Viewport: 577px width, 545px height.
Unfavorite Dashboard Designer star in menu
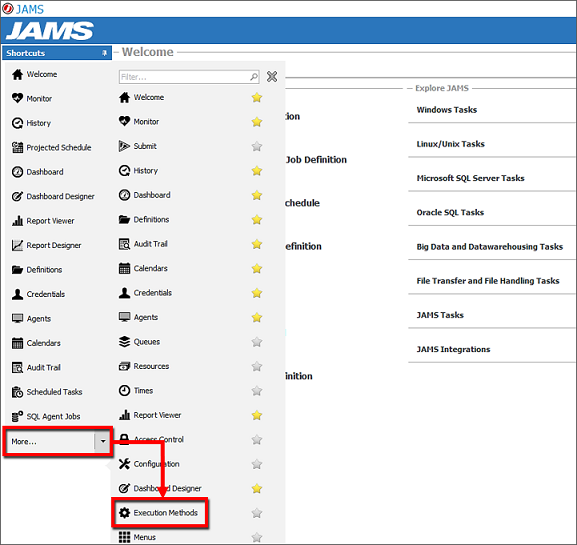coord(257,489)
